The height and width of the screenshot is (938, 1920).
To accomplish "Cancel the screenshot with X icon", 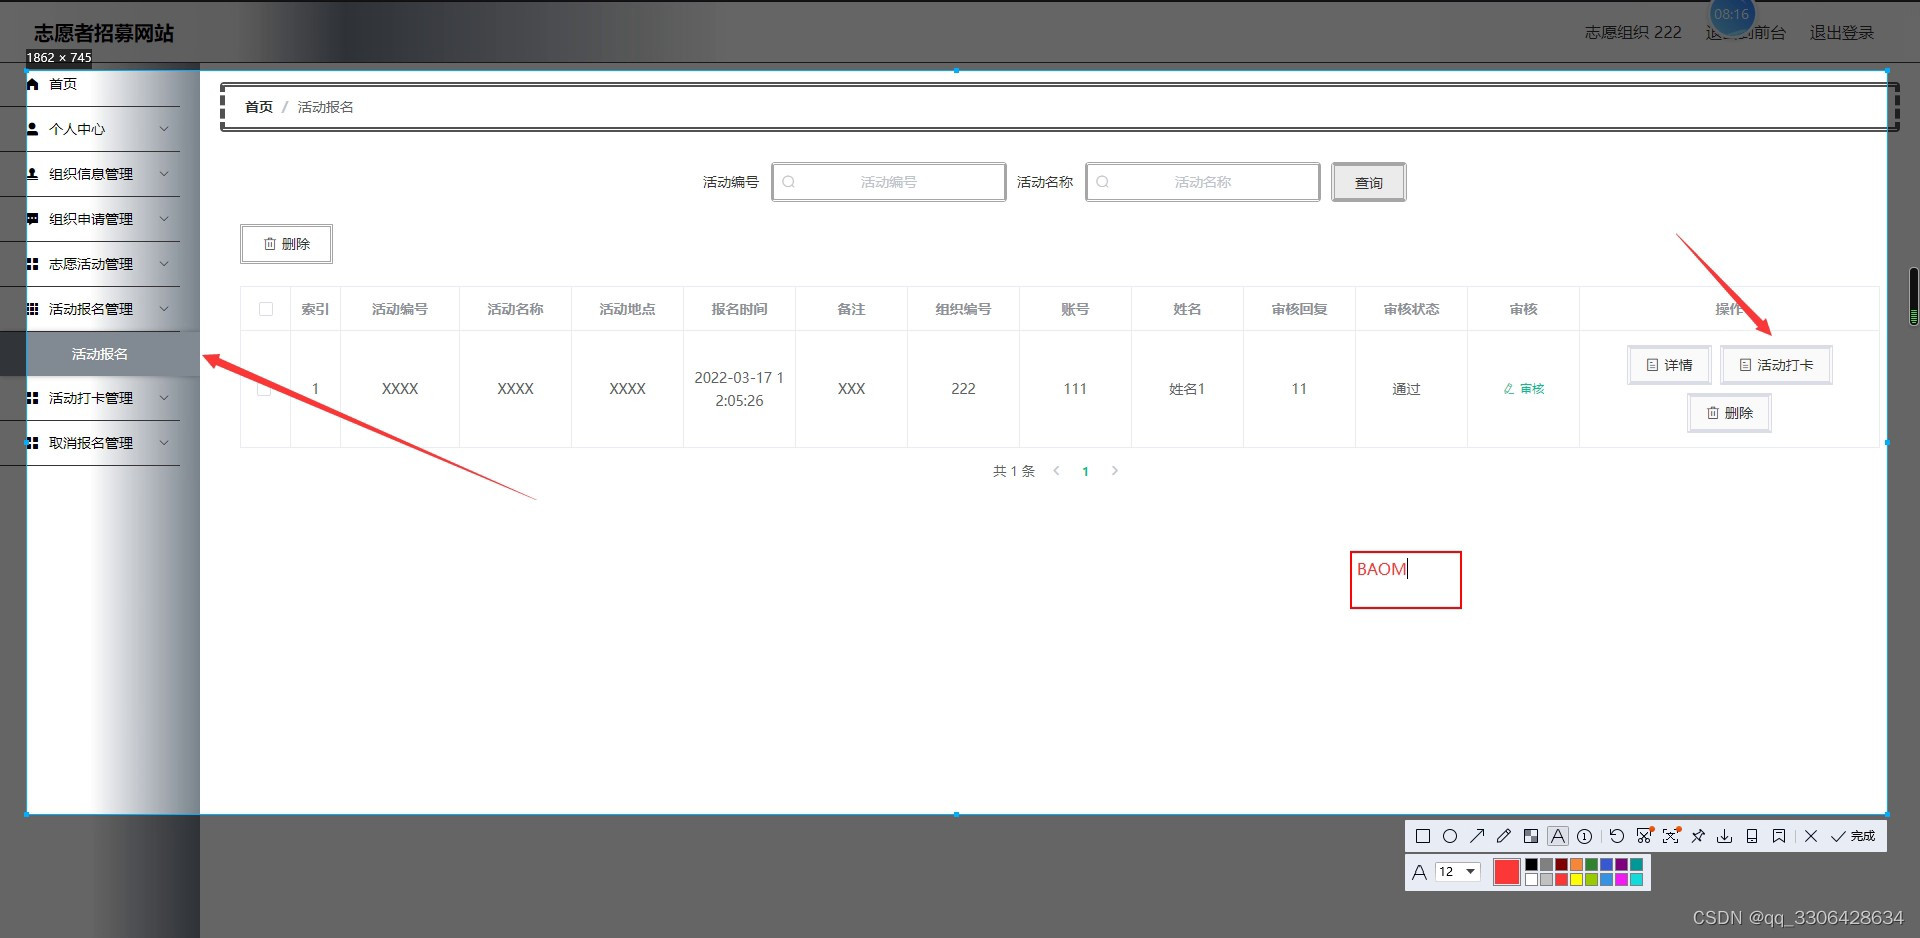I will tap(1811, 836).
